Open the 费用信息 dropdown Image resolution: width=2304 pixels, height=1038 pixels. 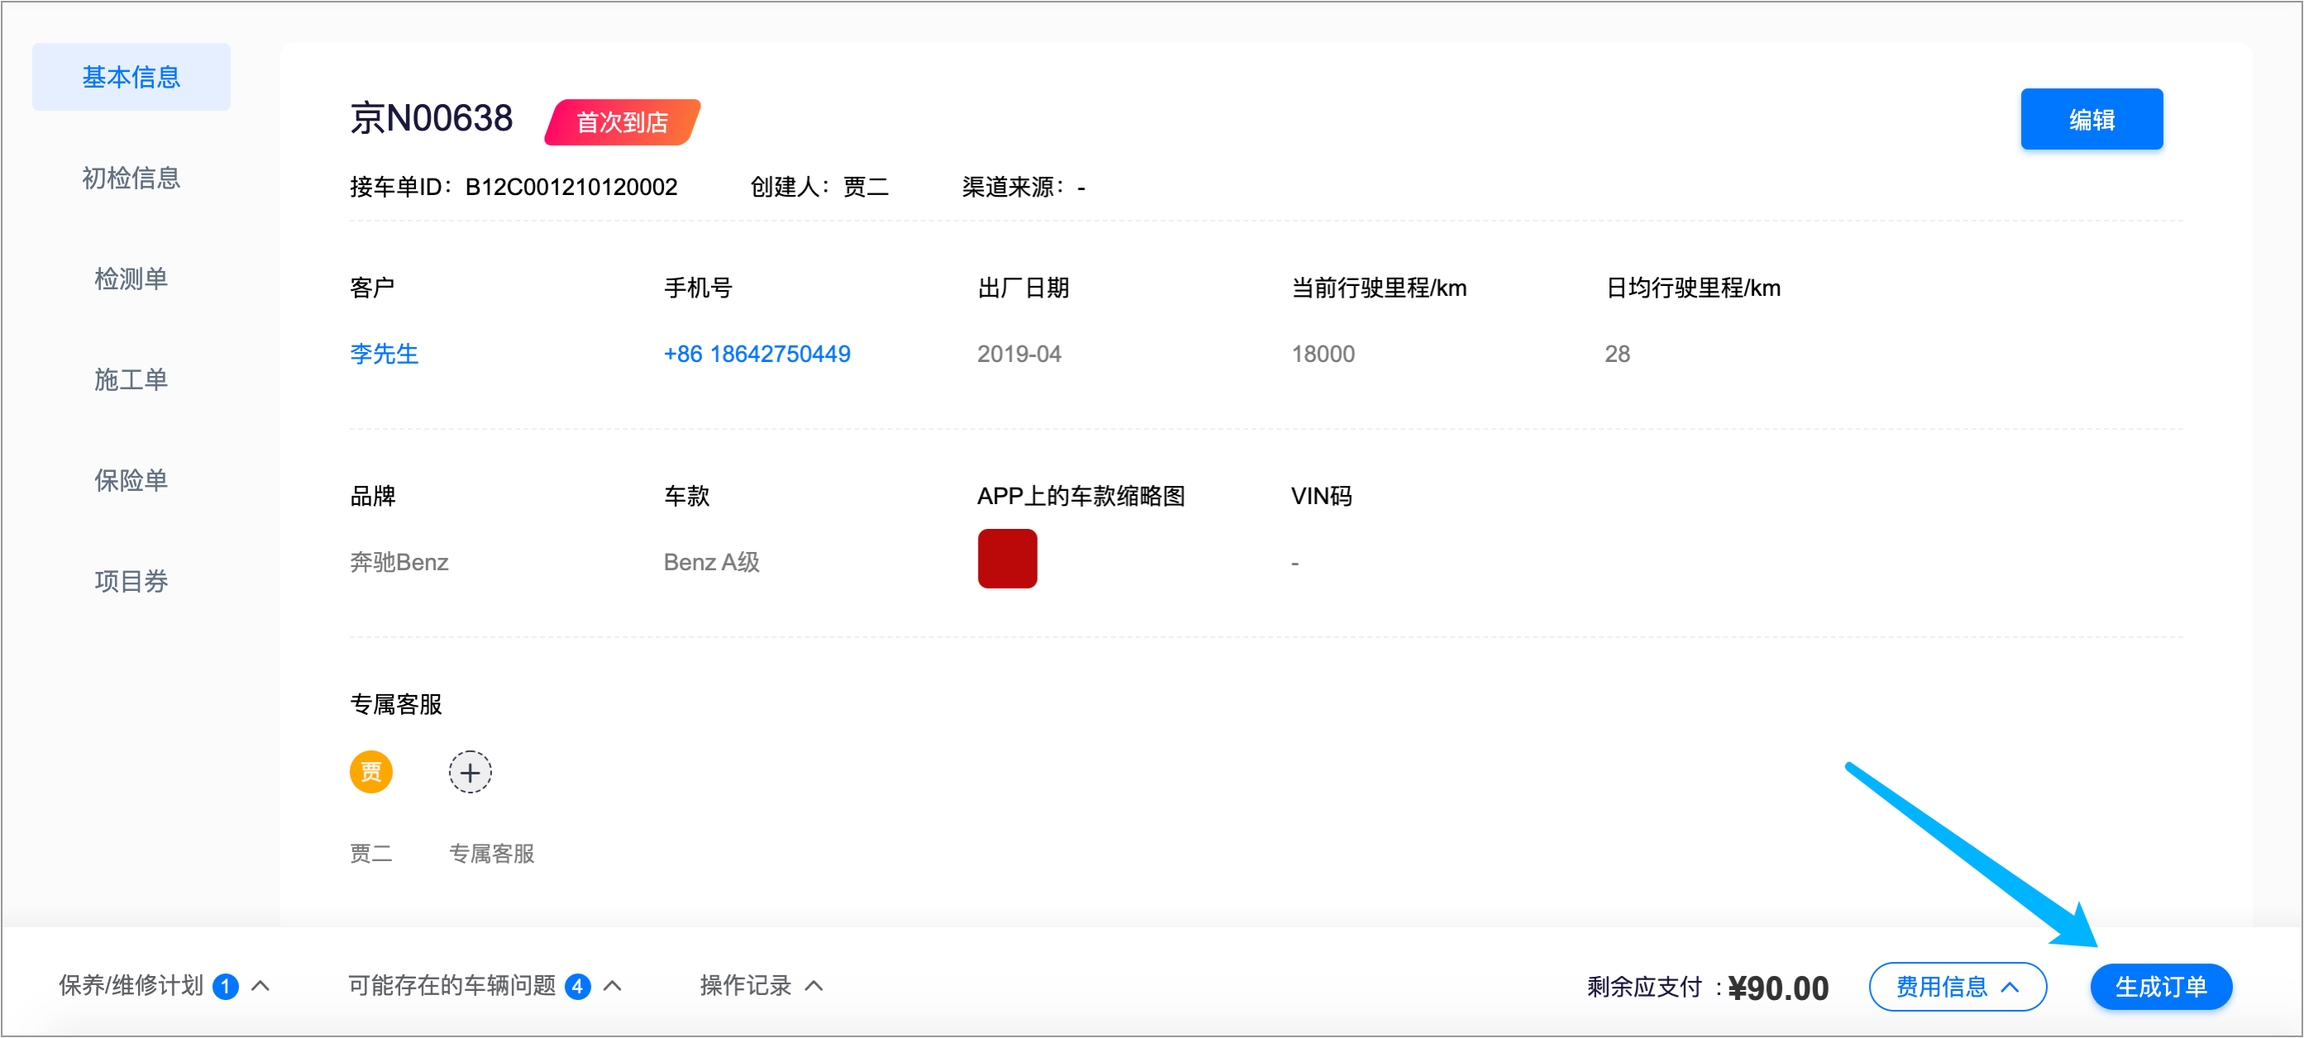pos(1957,988)
